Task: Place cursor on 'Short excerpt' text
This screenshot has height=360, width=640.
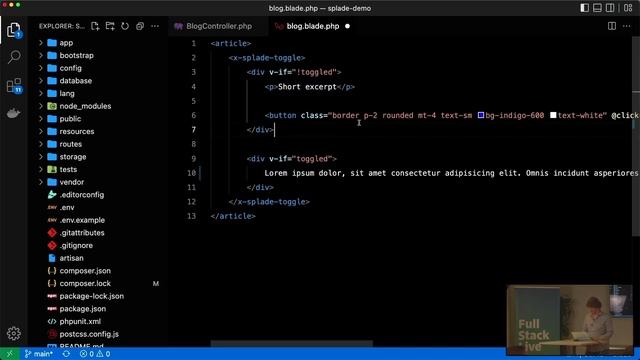Action: click(307, 87)
